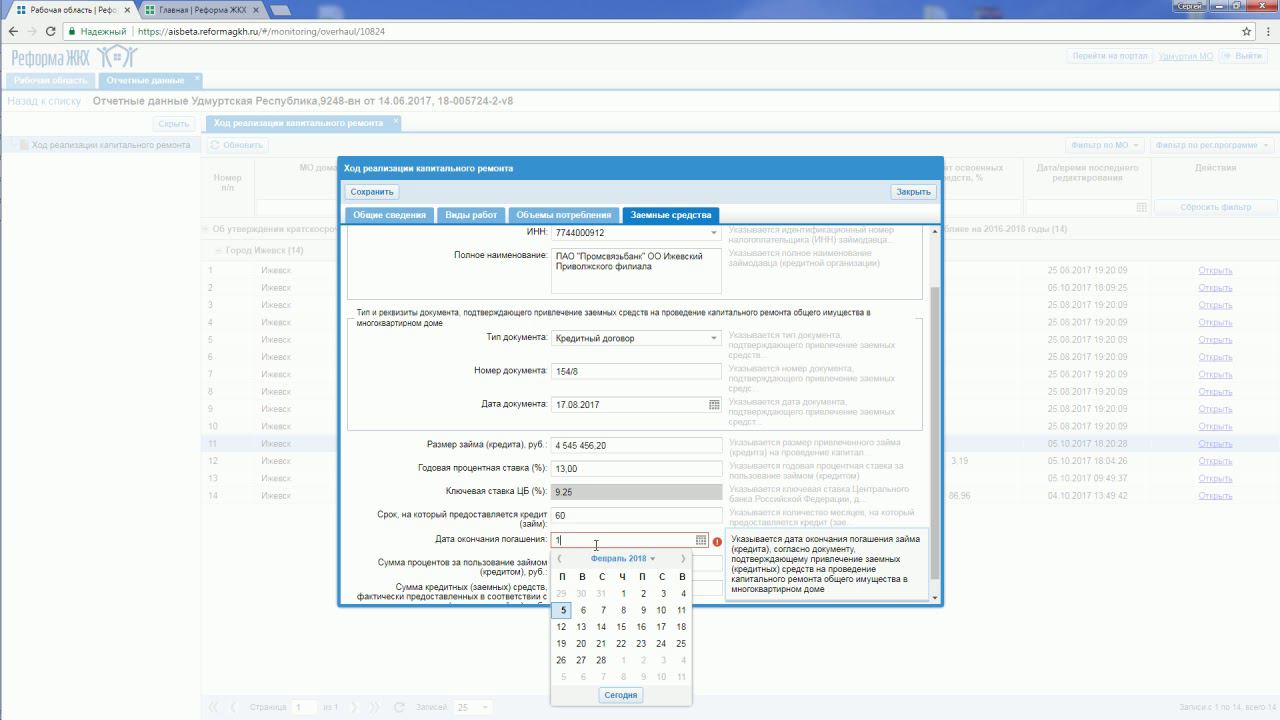The width and height of the screenshot is (1280, 720).
Task: Click Годовая процентная ставка field 13,00
Action: [x=636, y=468]
